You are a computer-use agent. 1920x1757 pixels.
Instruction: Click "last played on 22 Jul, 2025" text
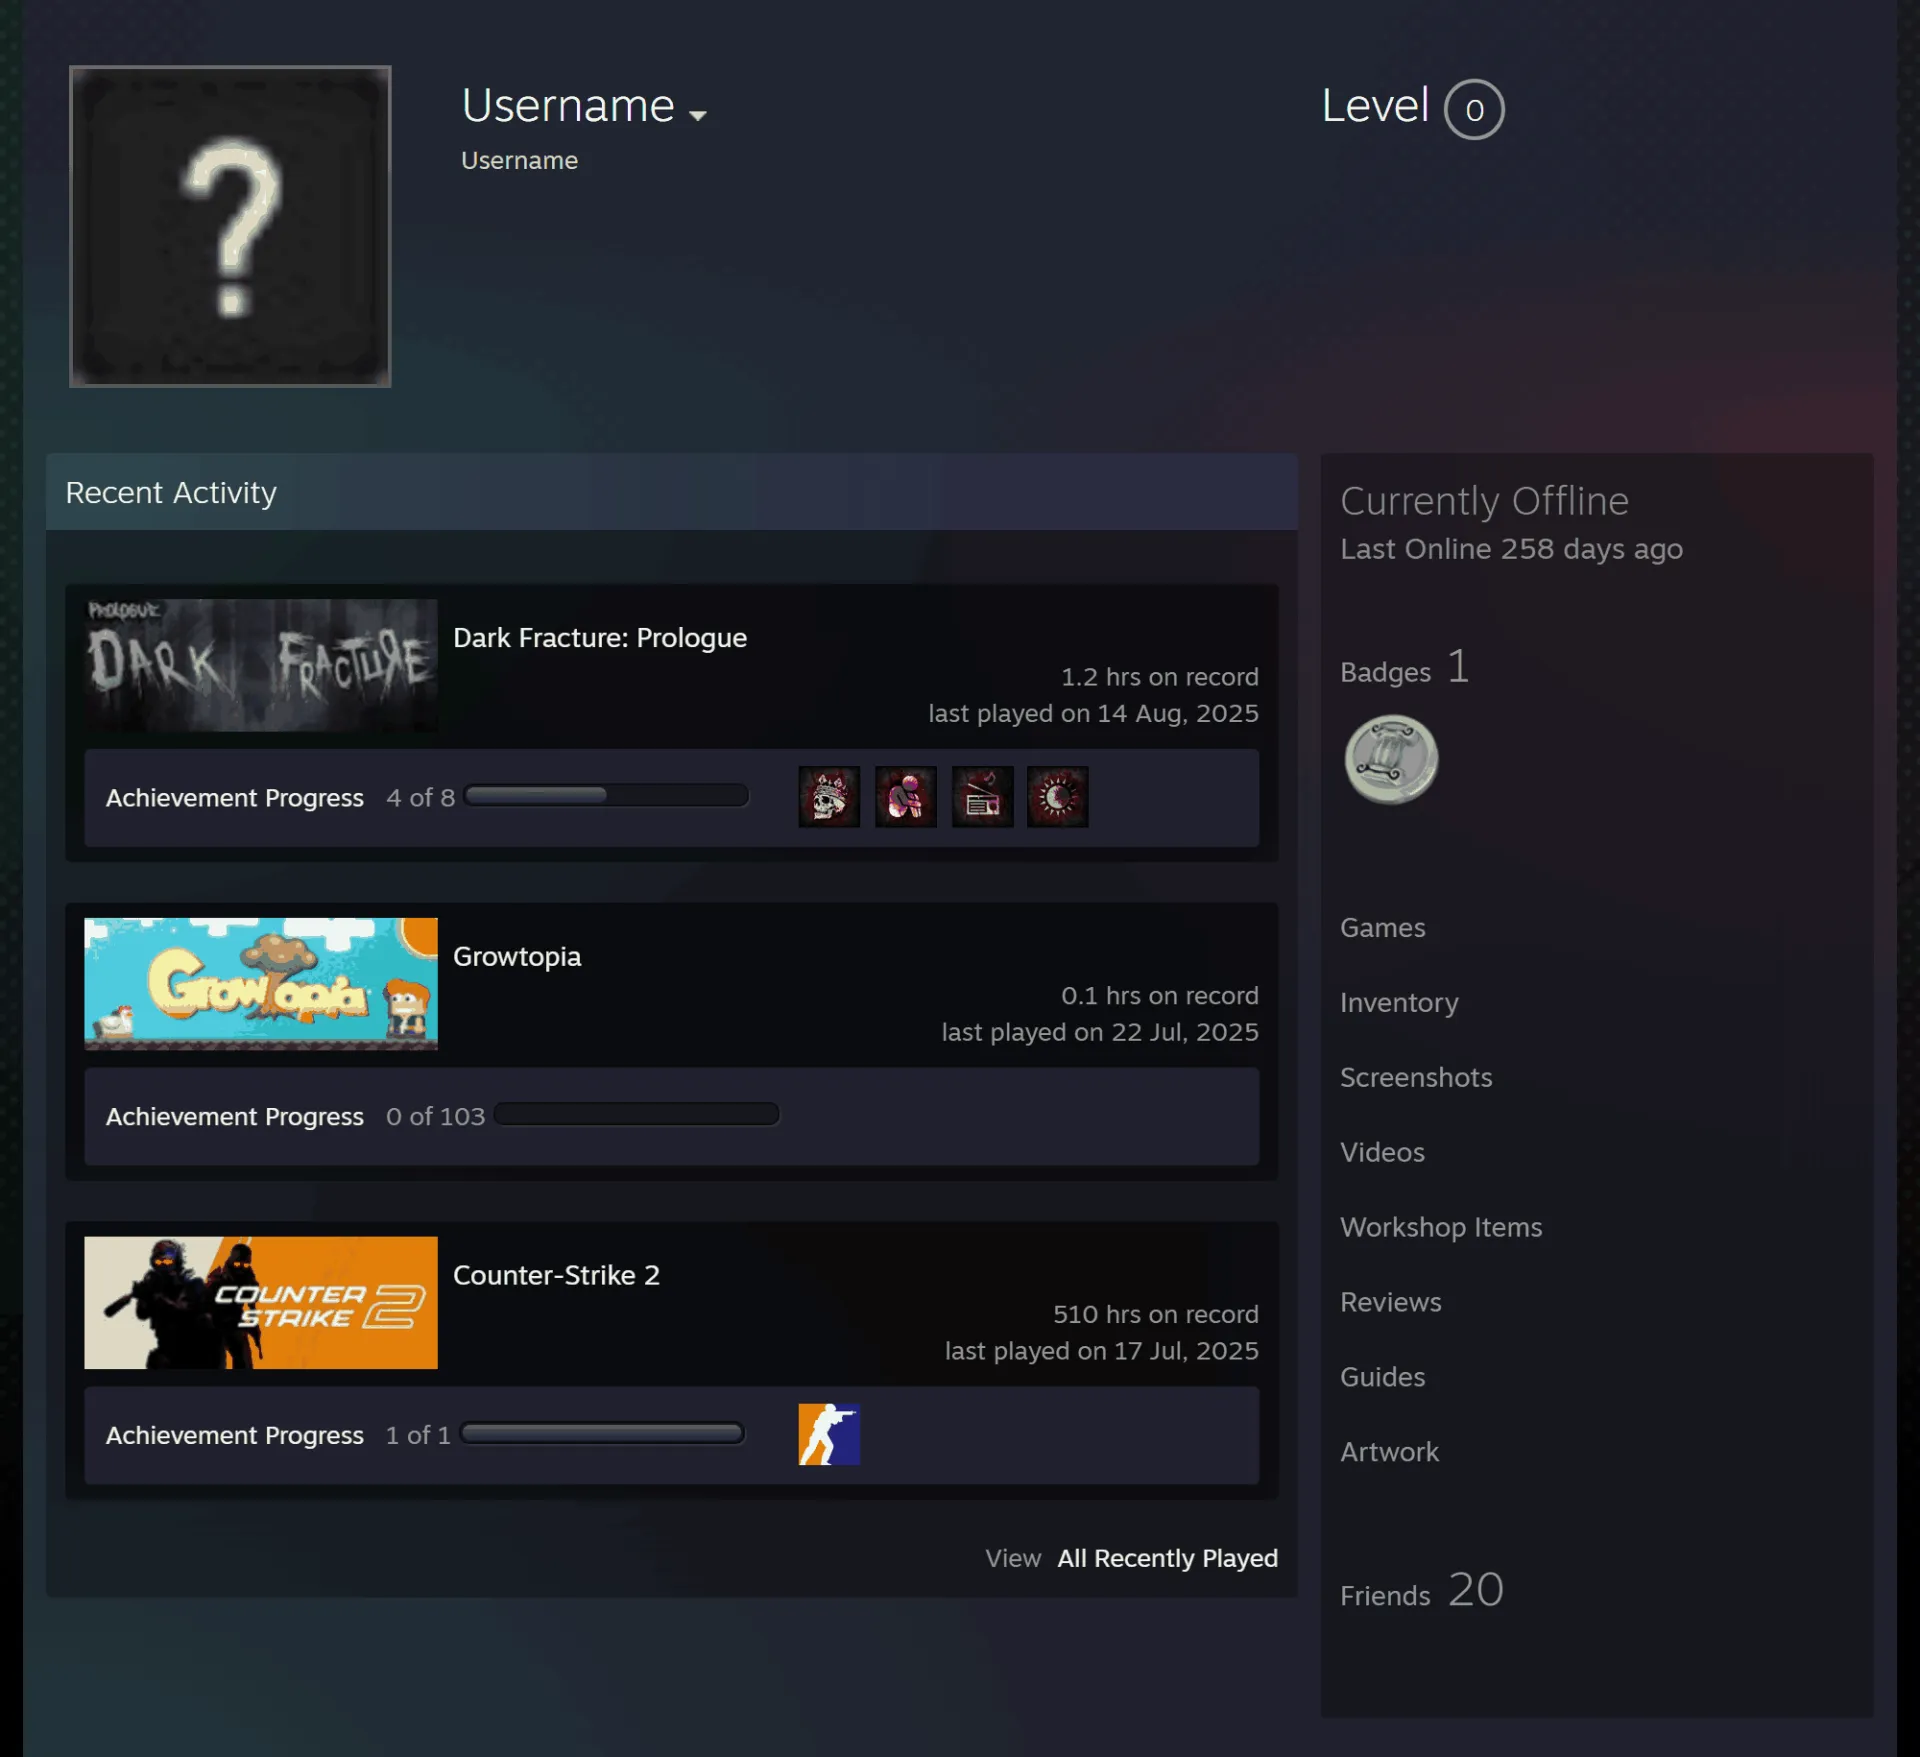[x=1099, y=1032]
